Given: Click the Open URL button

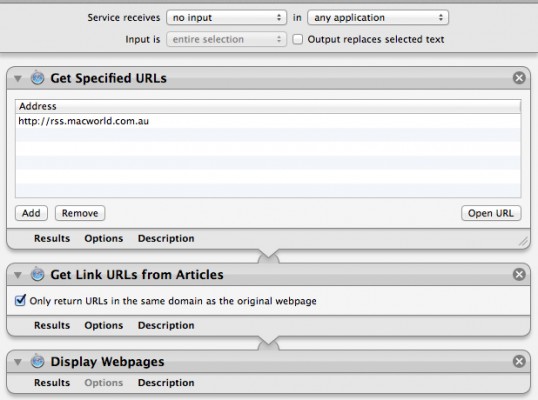Looking at the screenshot, I should tap(491, 213).
